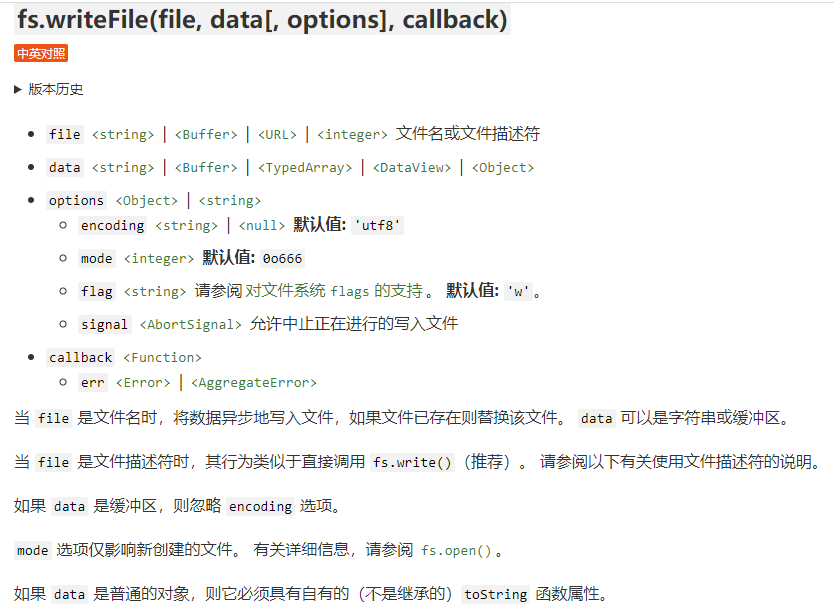
Task: Open the <AggregateError> type link
Action: click(253, 383)
